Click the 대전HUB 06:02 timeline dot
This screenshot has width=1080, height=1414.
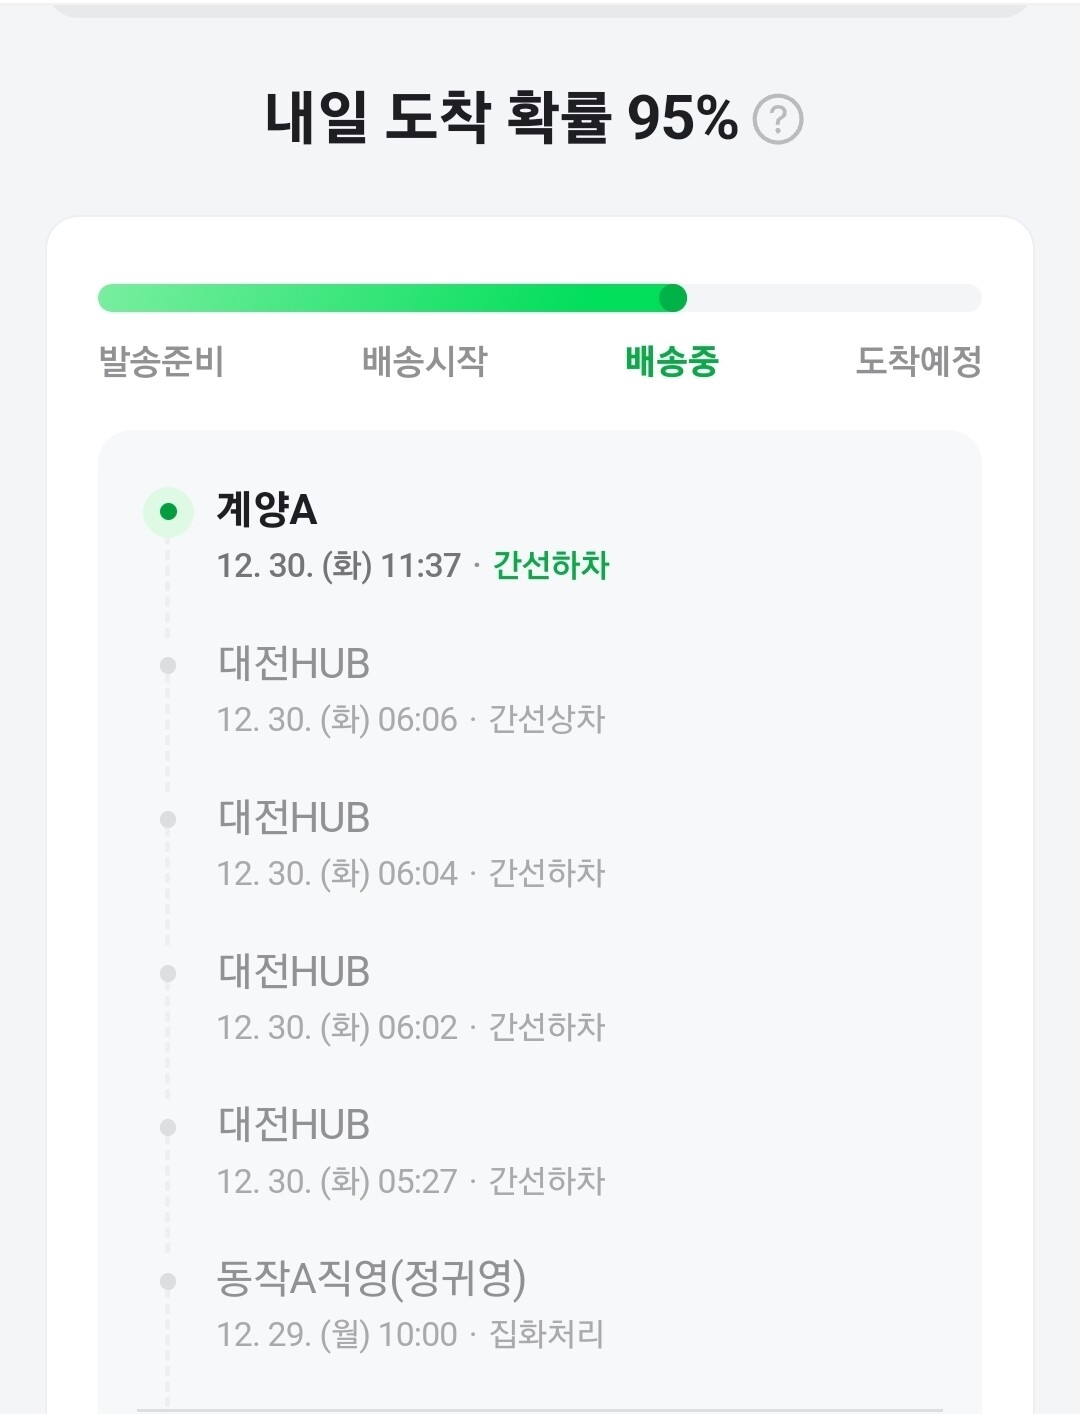(x=168, y=973)
